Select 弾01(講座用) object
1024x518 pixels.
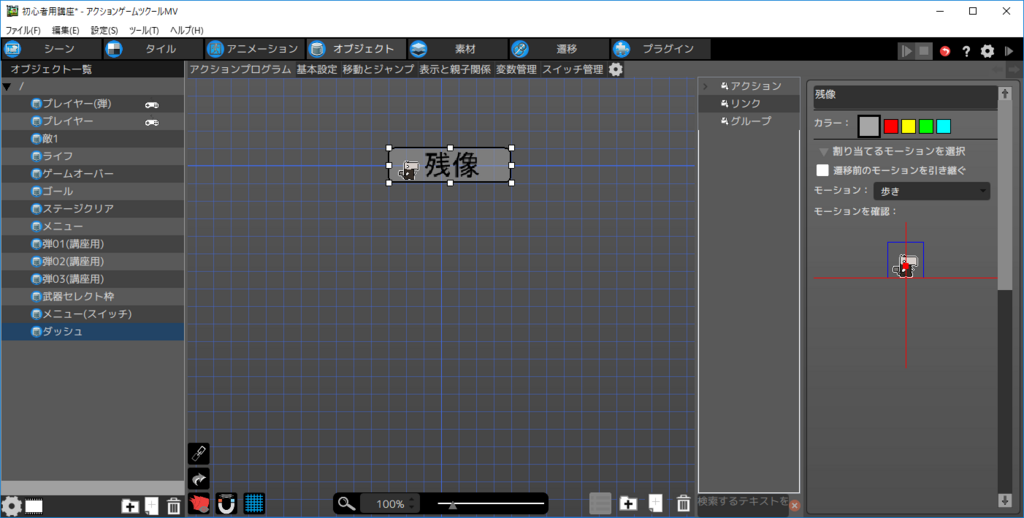point(93,244)
